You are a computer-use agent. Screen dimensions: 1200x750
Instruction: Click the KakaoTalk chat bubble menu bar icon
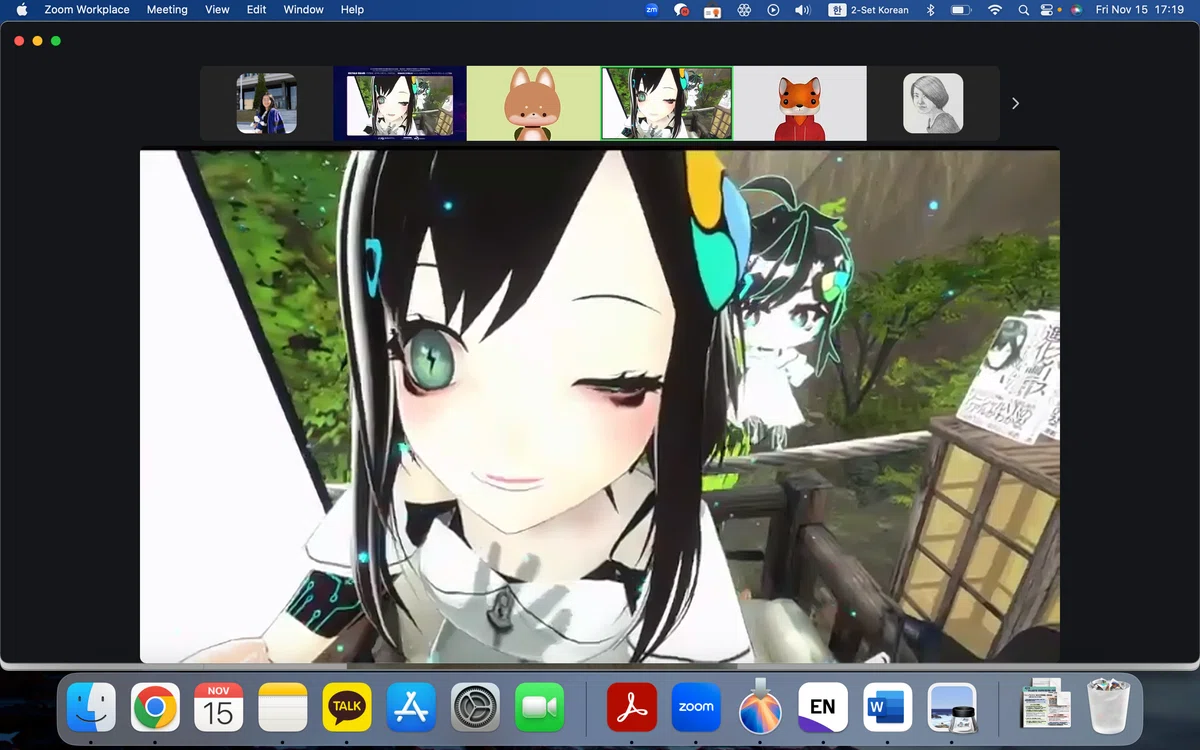pyautogui.click(x=682, y=9)
